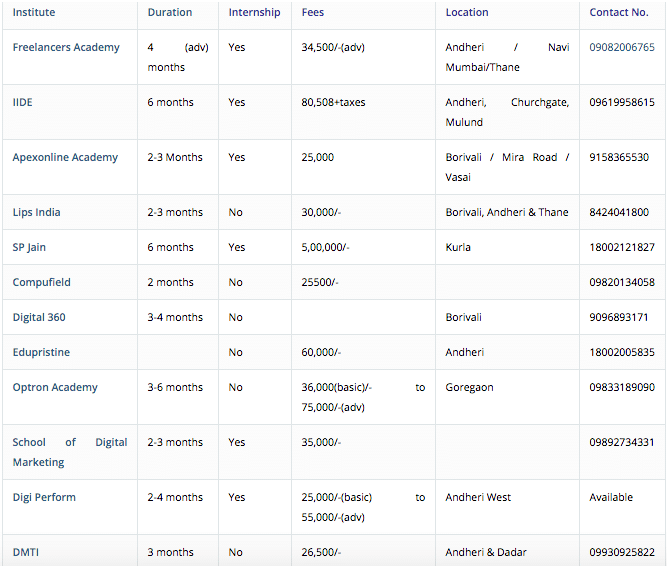
Task: Select 3 months duration for DMTI
Action: 171,552
